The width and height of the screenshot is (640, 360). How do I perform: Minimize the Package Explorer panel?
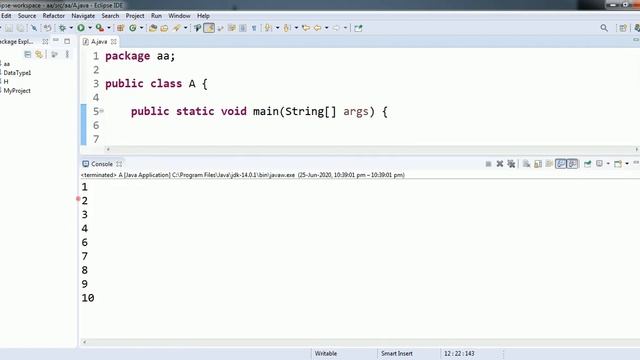[x=56, y=41]
